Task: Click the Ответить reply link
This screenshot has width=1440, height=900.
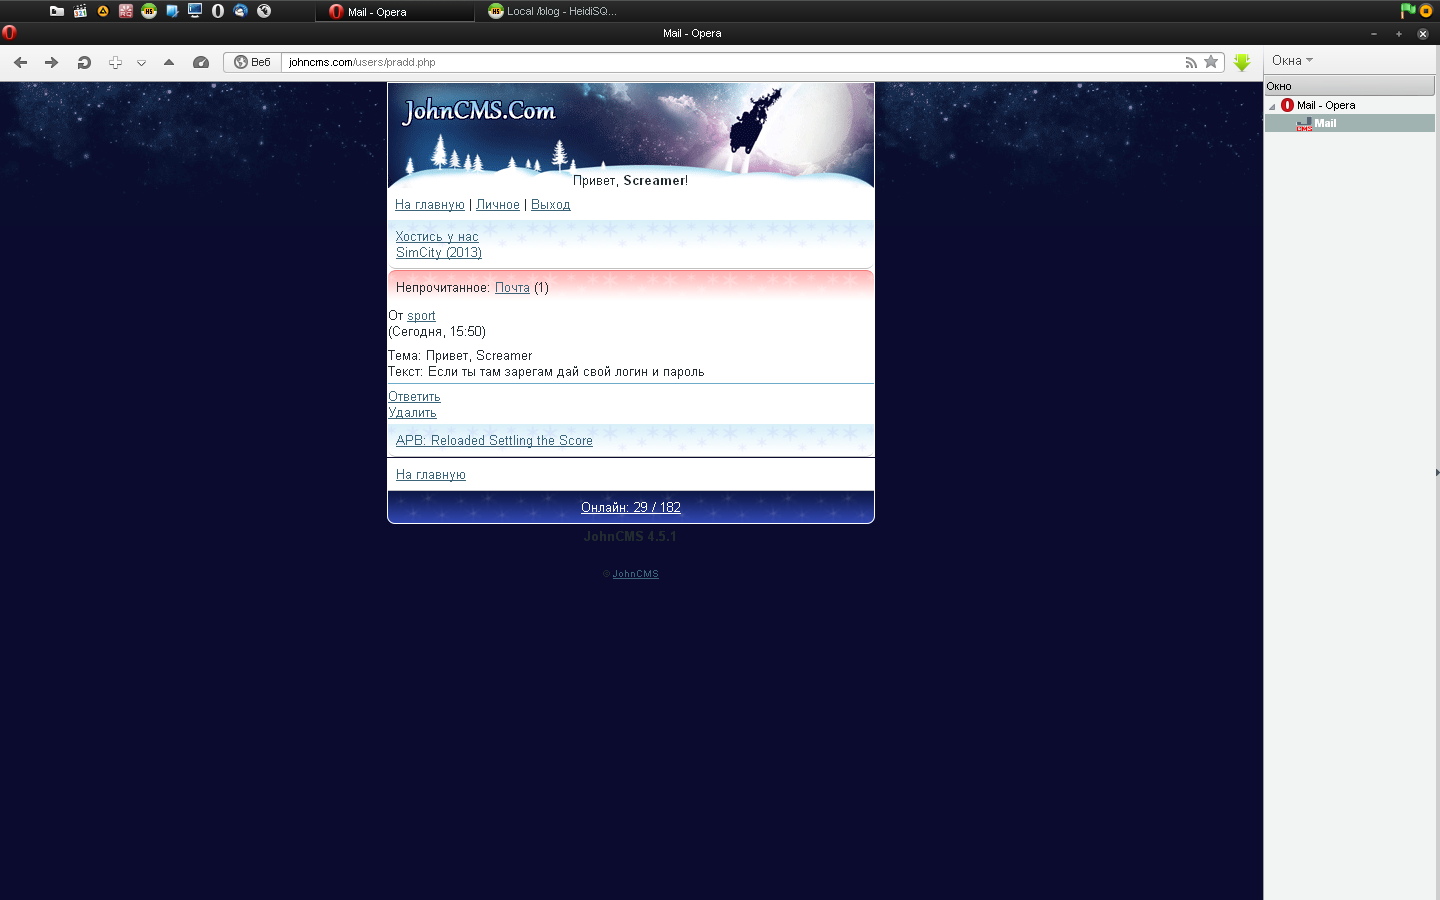Action: pyautogui.click(x=414, y=397)
